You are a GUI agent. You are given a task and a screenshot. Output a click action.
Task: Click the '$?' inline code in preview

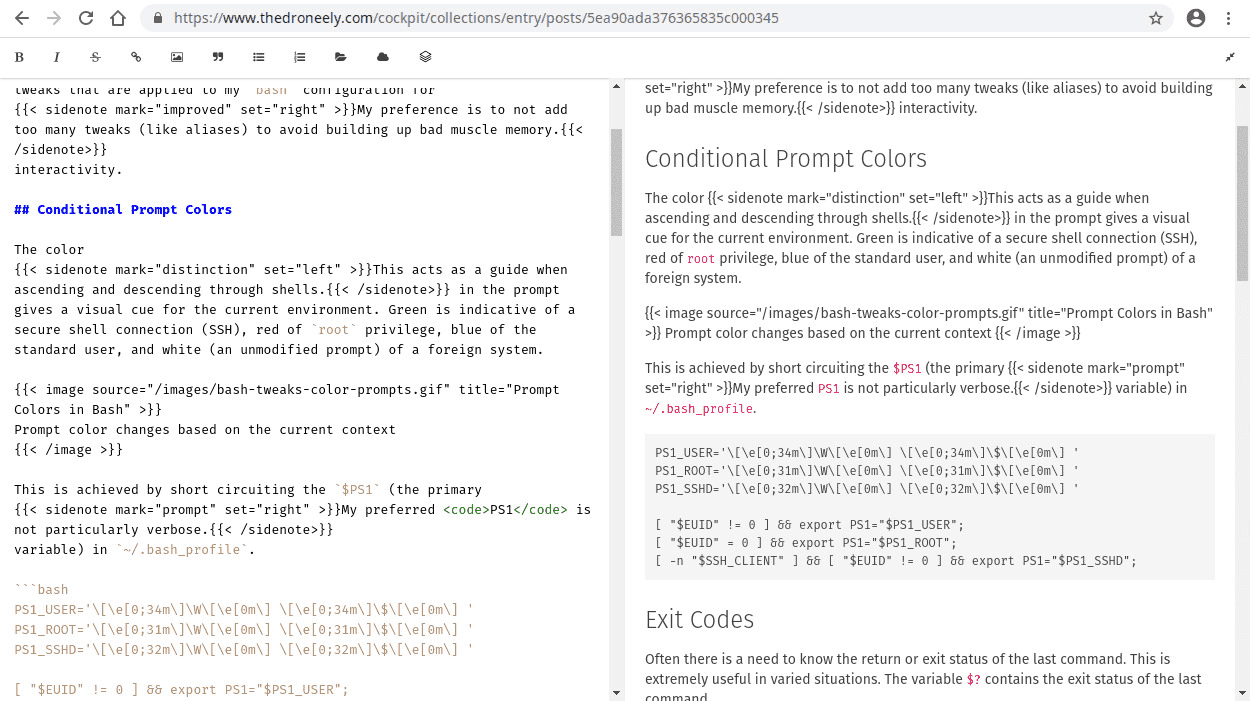coord(973,679)
